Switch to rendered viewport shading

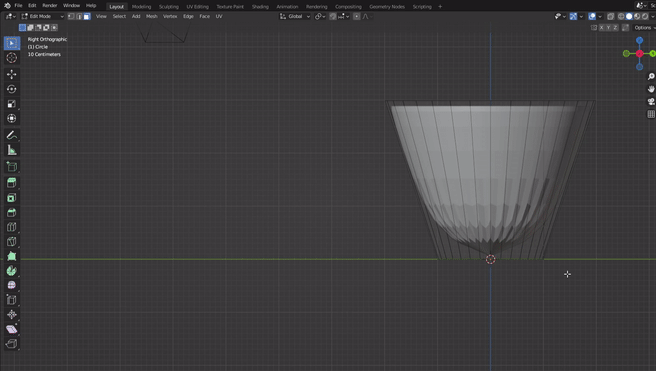[x=645, y=16]
